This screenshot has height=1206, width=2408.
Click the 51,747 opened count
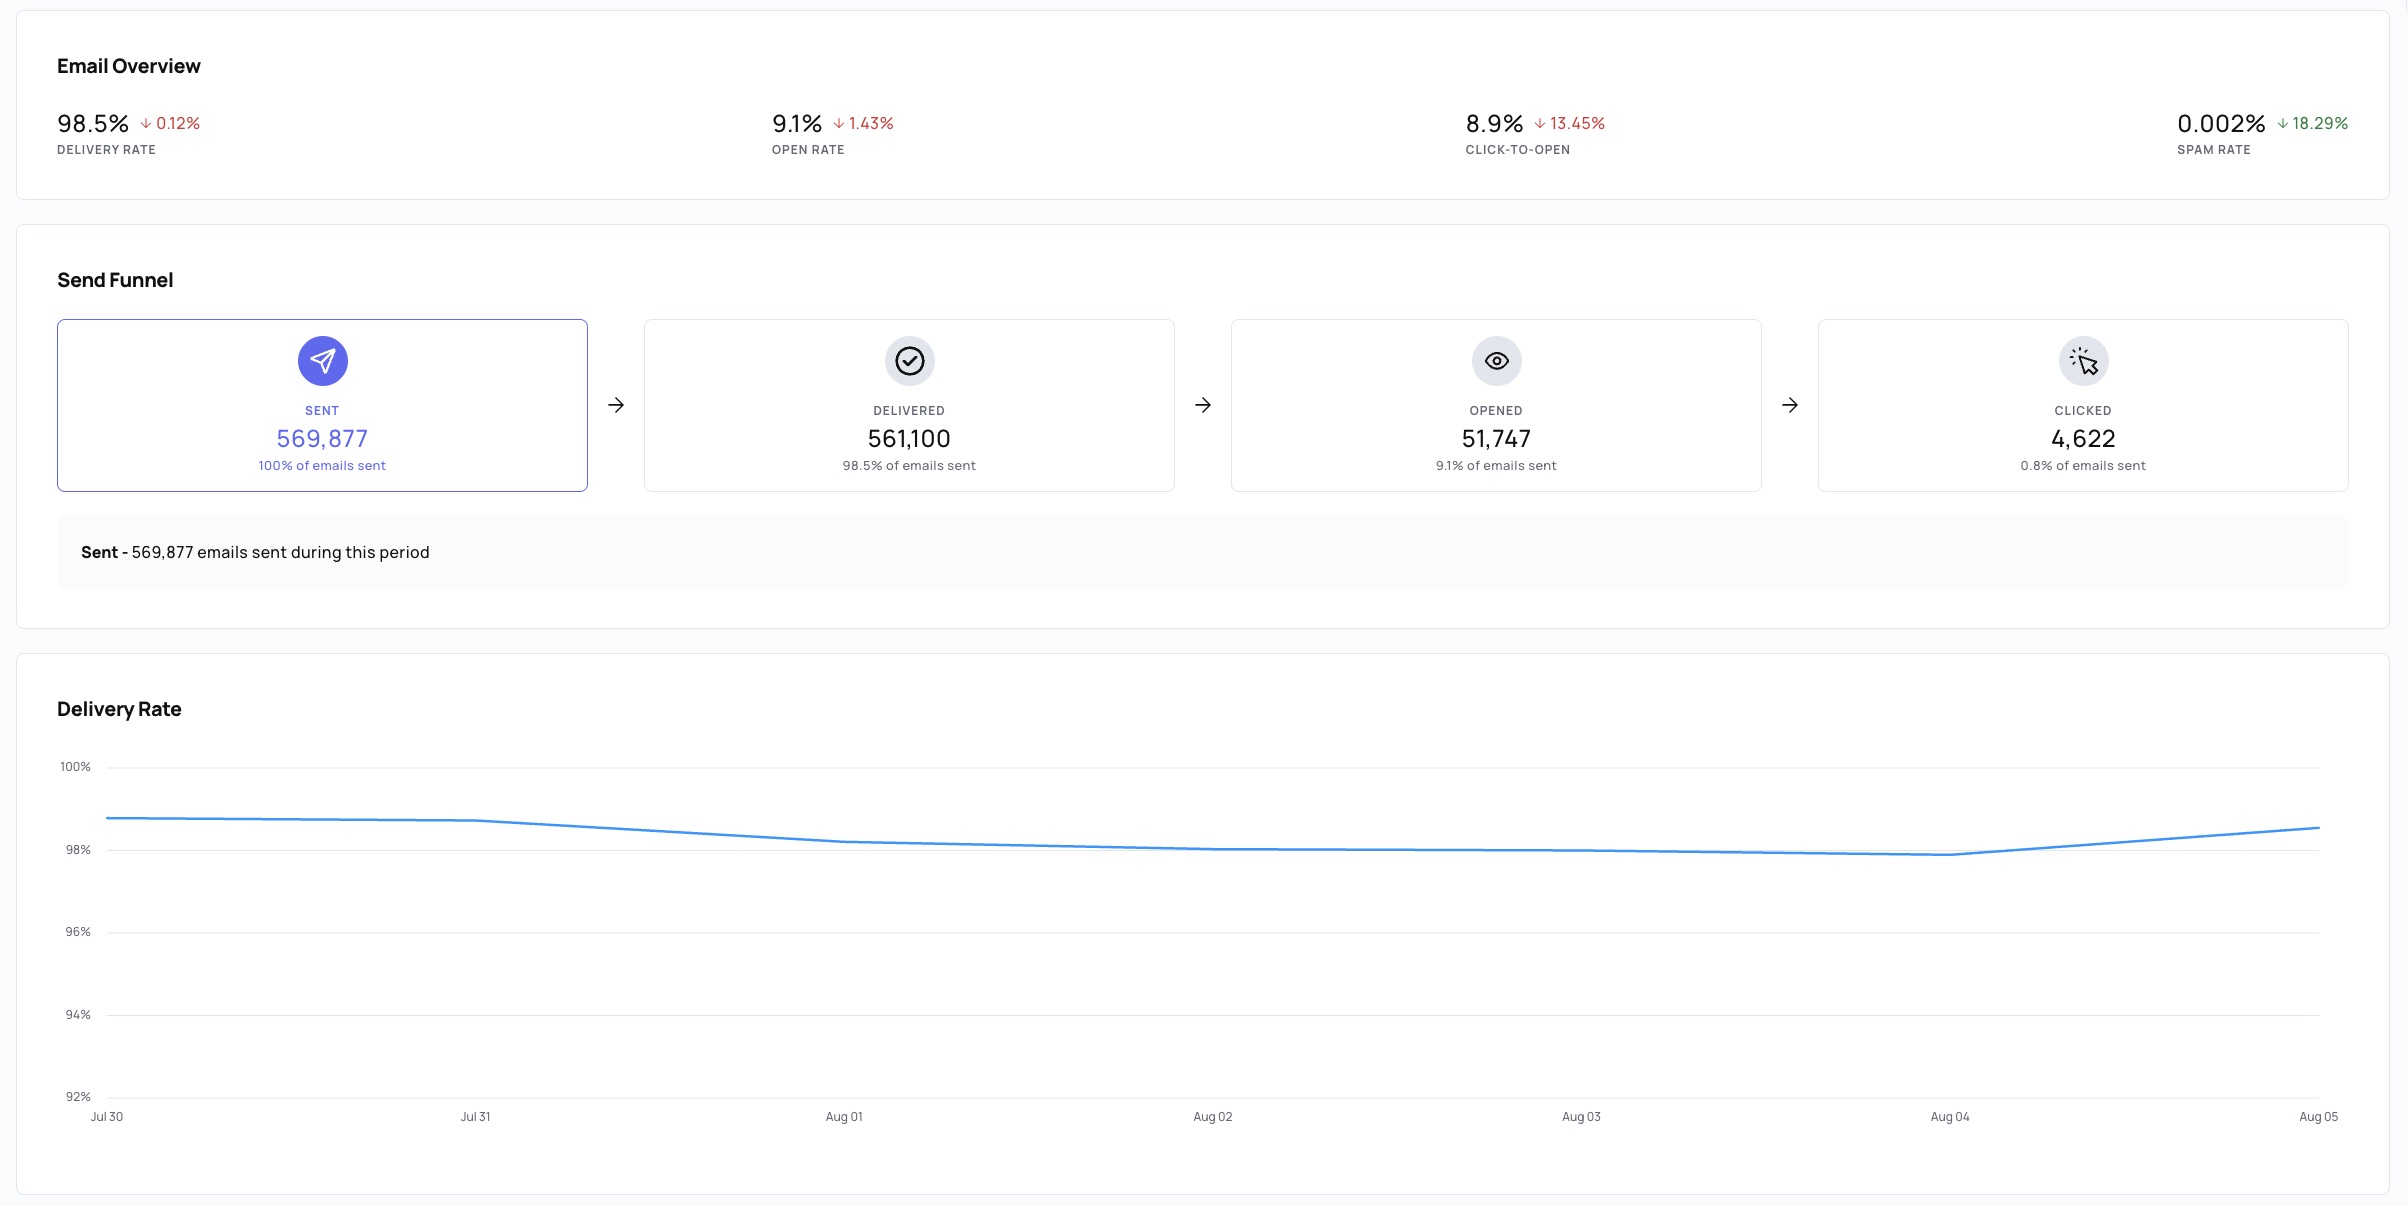[x=1496, y=439]
